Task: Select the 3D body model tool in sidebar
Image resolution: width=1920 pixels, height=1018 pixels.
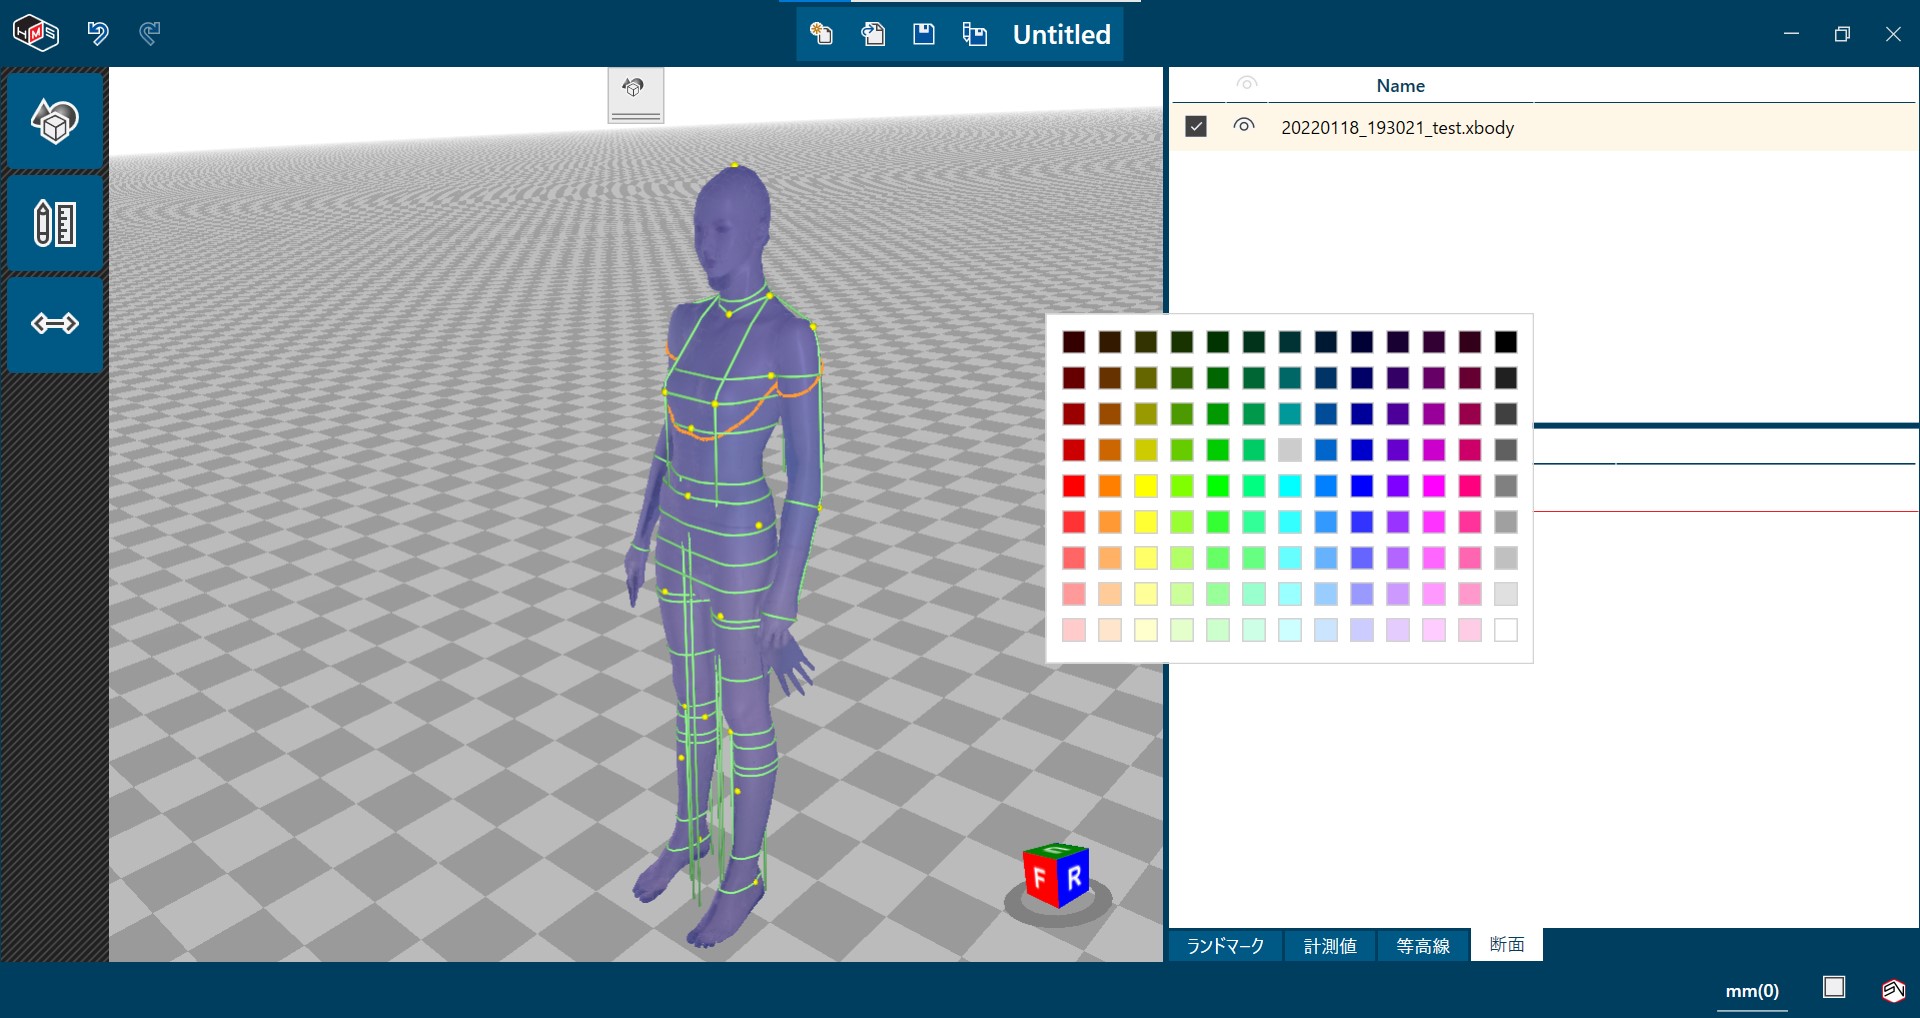Action: (55, 121)
